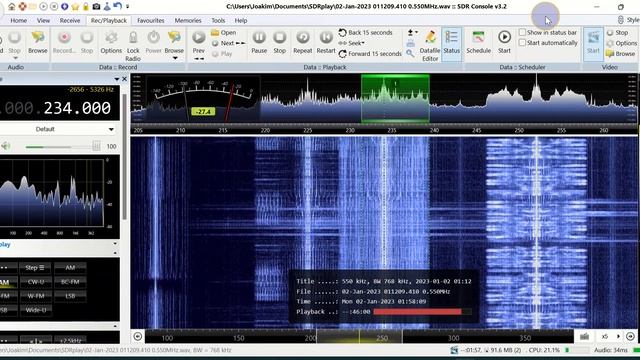Click Next in the playback group
640x360 pixels.
pos(229,43)
